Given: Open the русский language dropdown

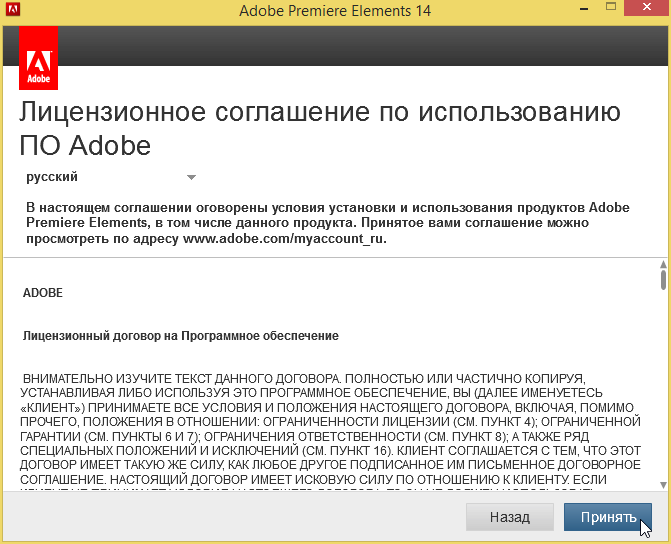Looking at the screenshot, I should coord(111,177).
